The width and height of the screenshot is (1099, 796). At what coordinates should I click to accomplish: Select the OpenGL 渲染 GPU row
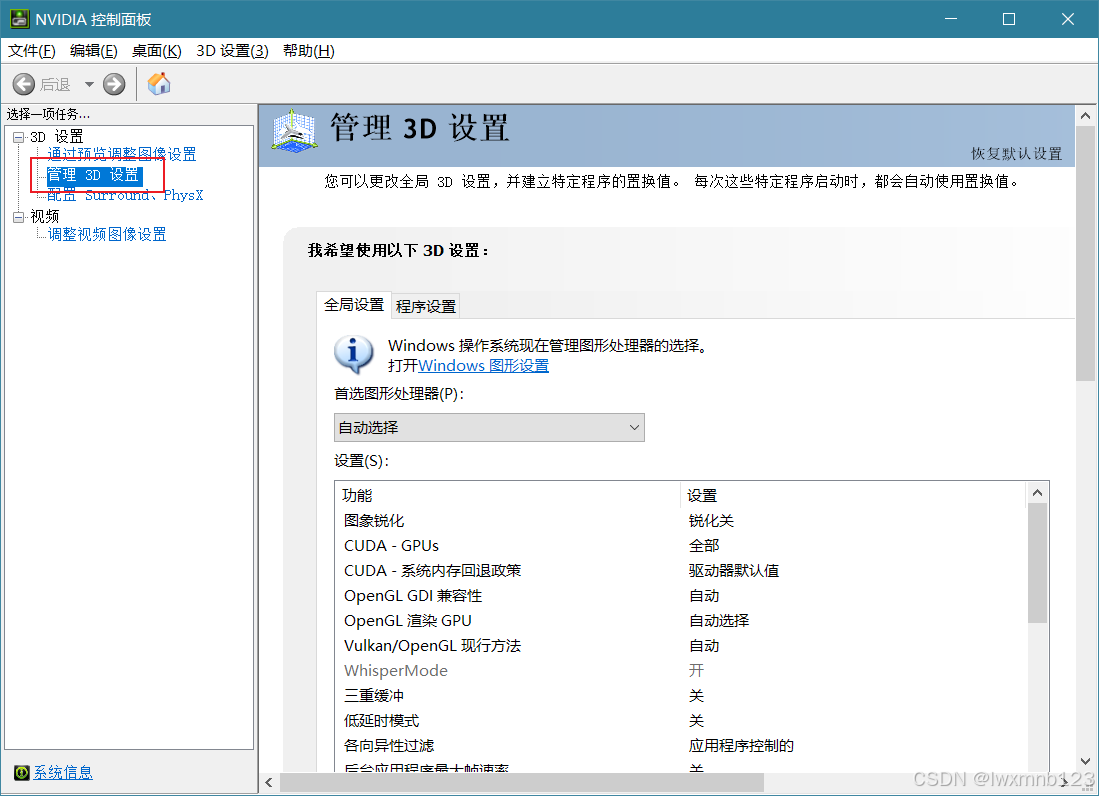pyautogui.click(x=681, y=621)
